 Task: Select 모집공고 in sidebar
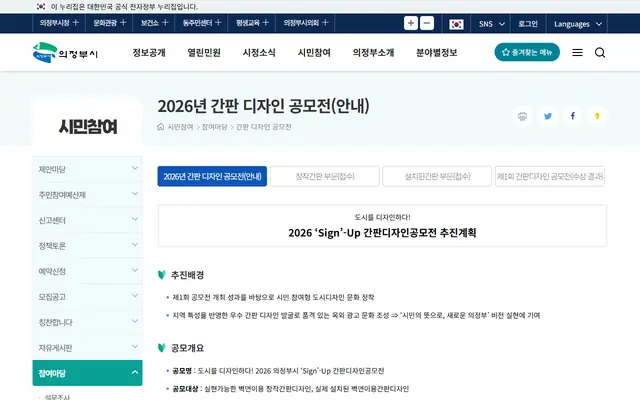pos(52,297)
